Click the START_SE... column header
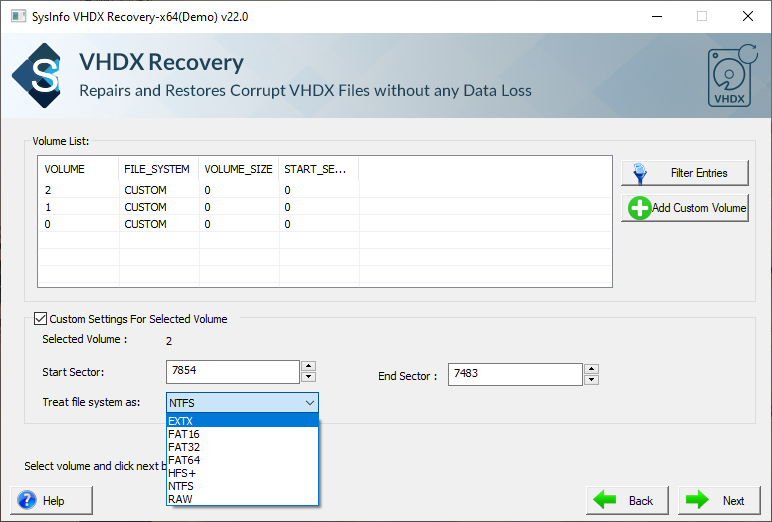Viewport: 772px width, 522px height. click(x=319, y=169)
